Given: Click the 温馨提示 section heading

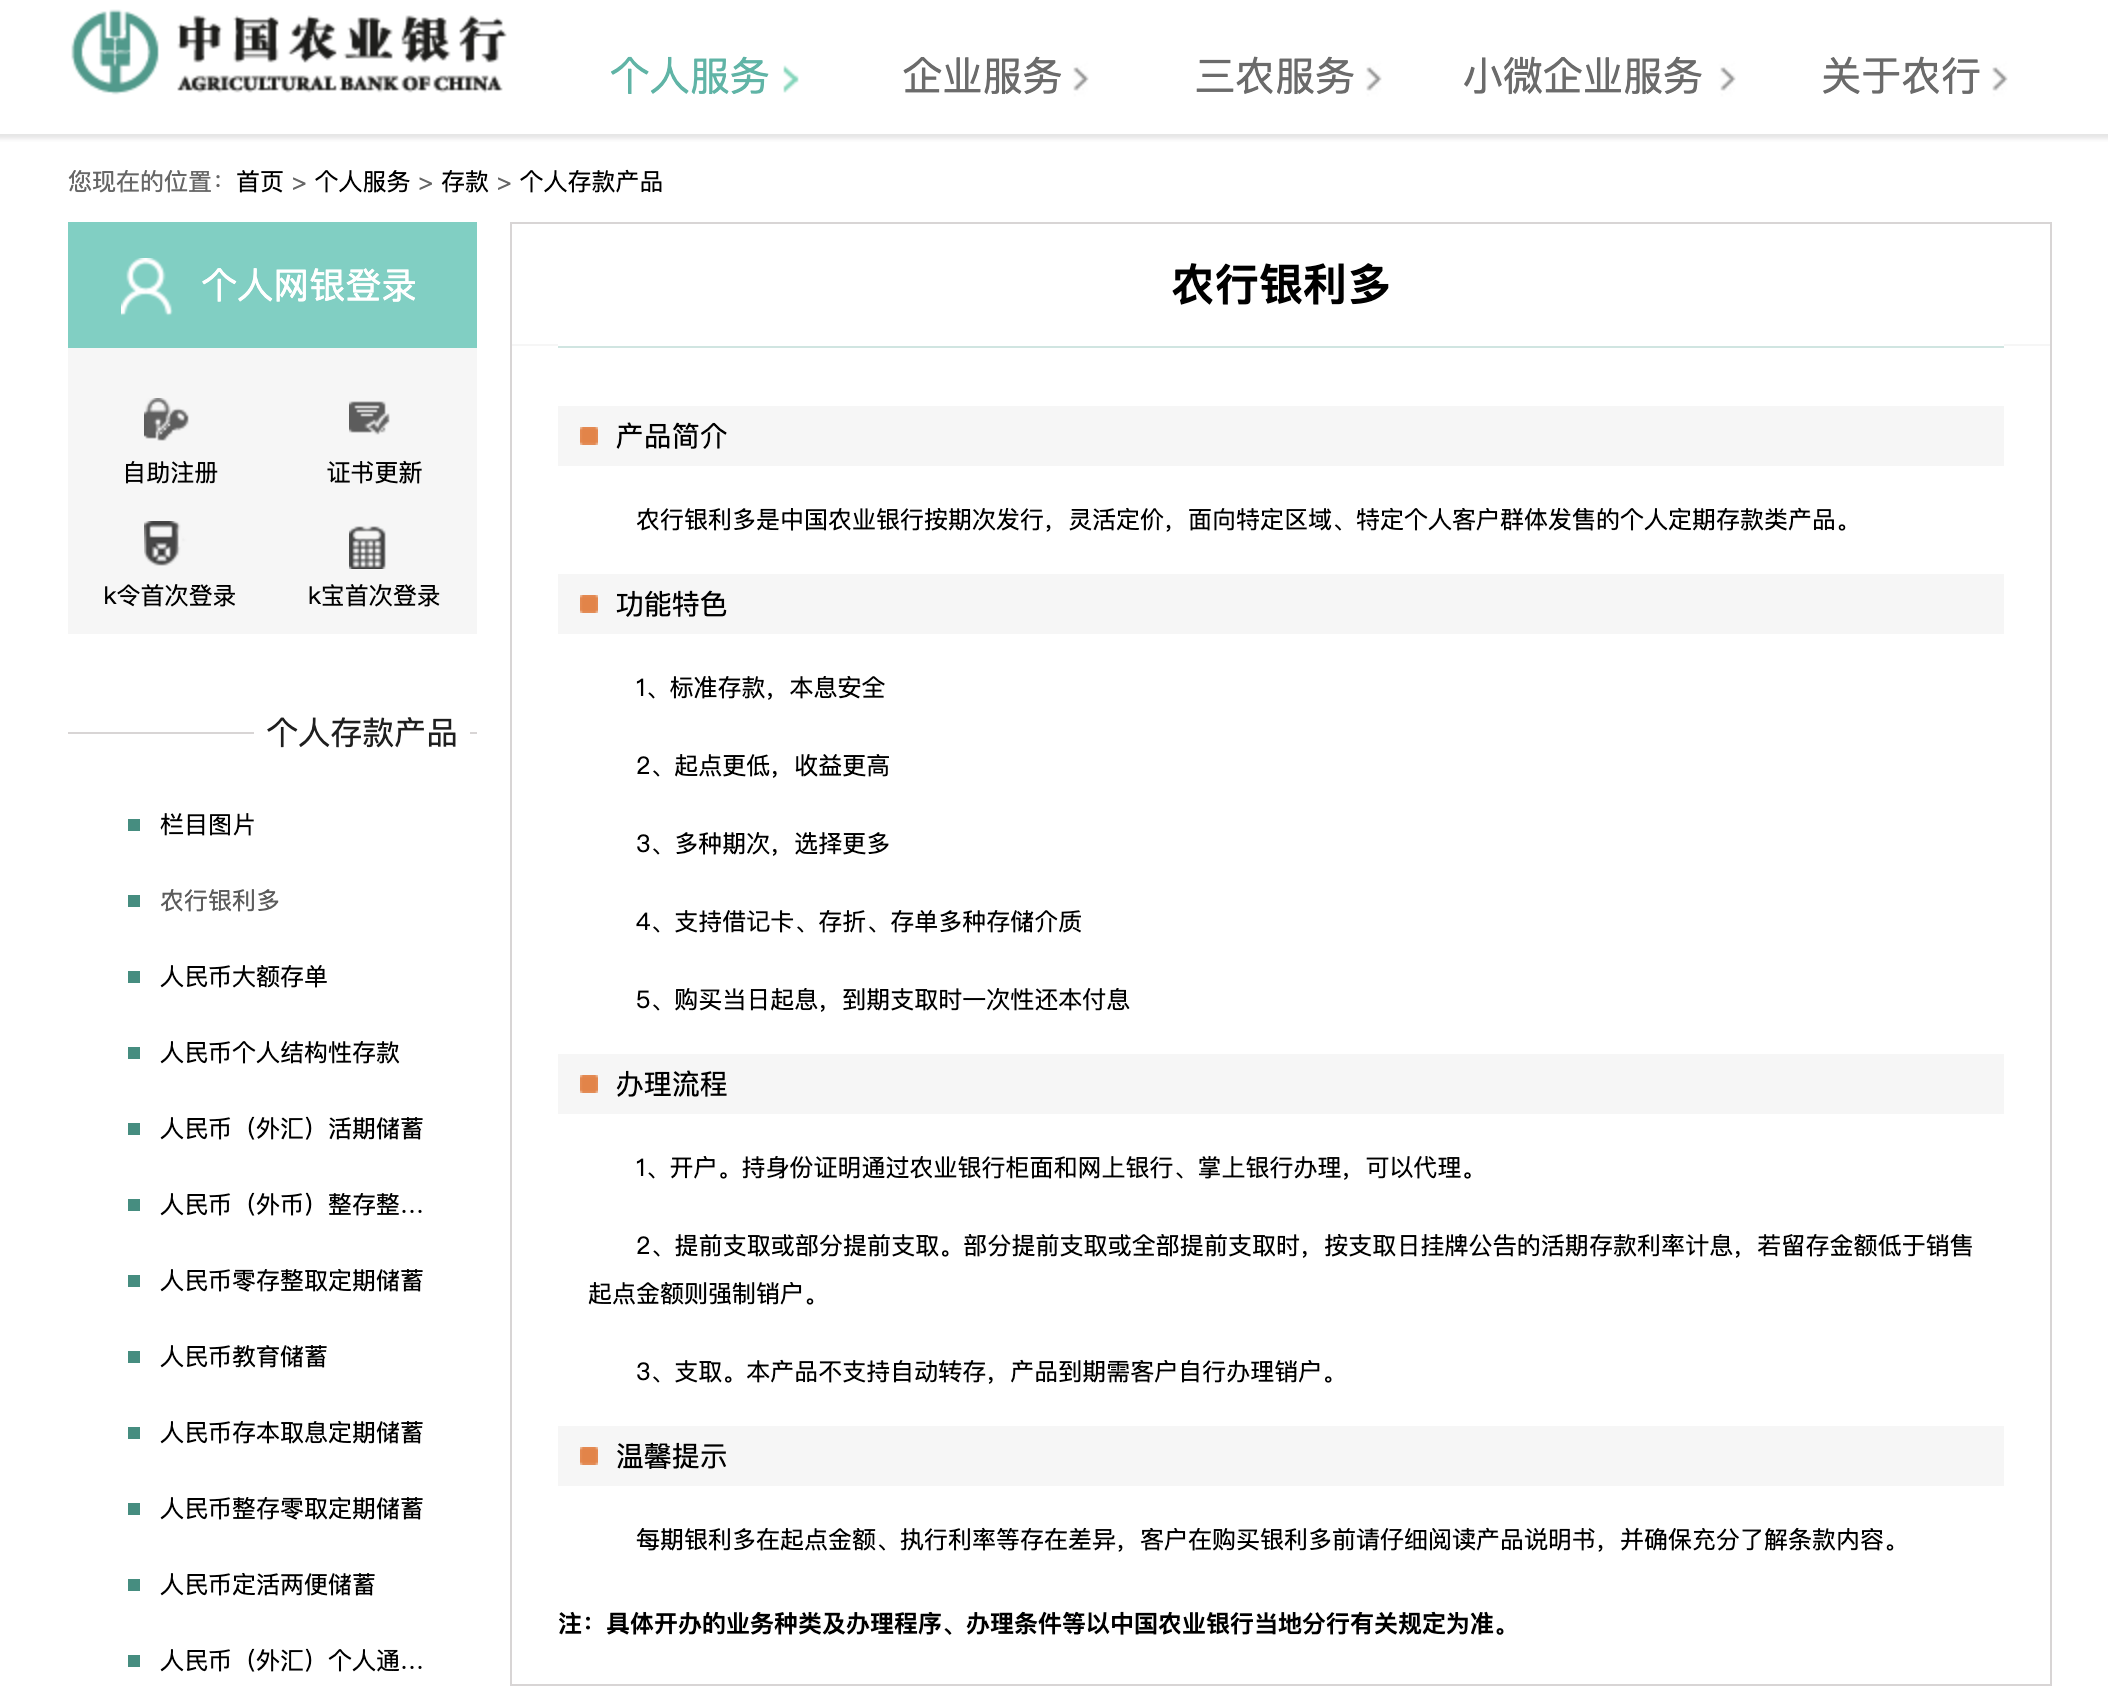Looking at the screenshot, I should click(x=671, y=1457).
